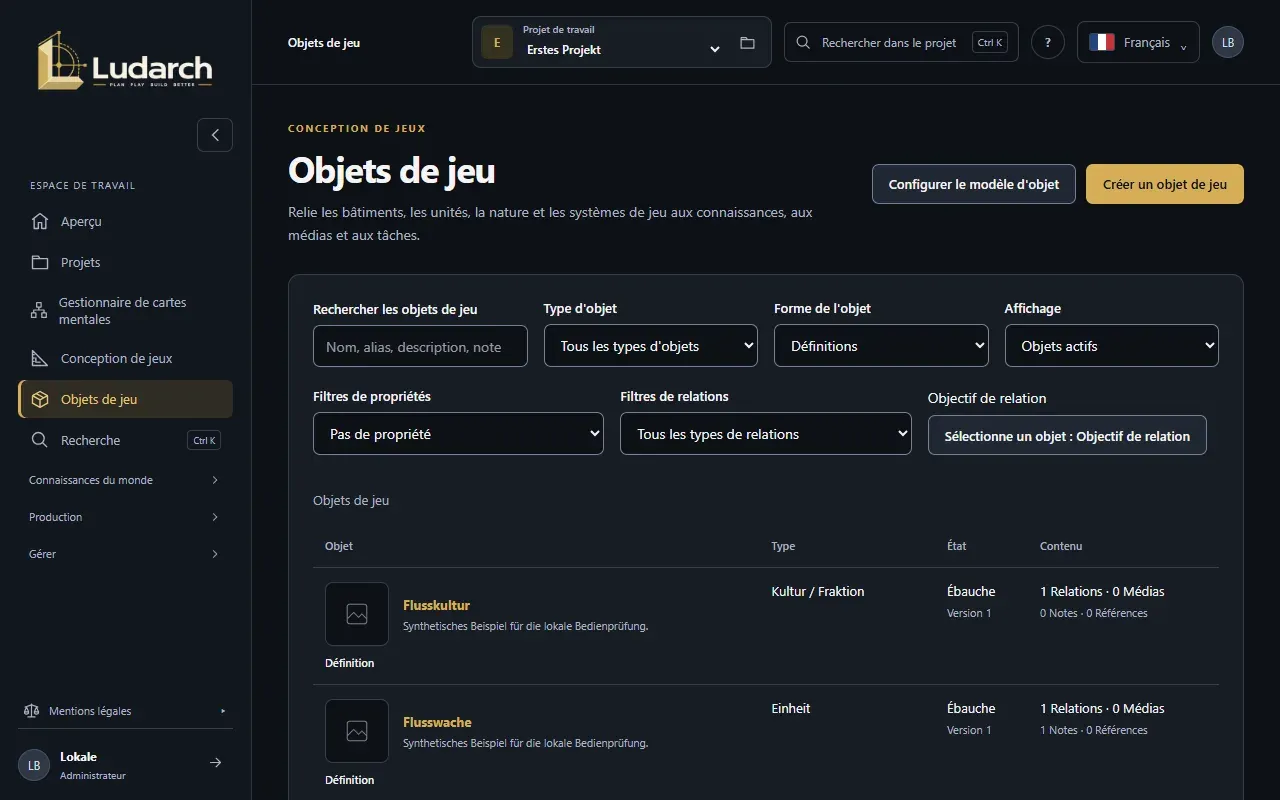Expand the Production section

coord(125,517)
